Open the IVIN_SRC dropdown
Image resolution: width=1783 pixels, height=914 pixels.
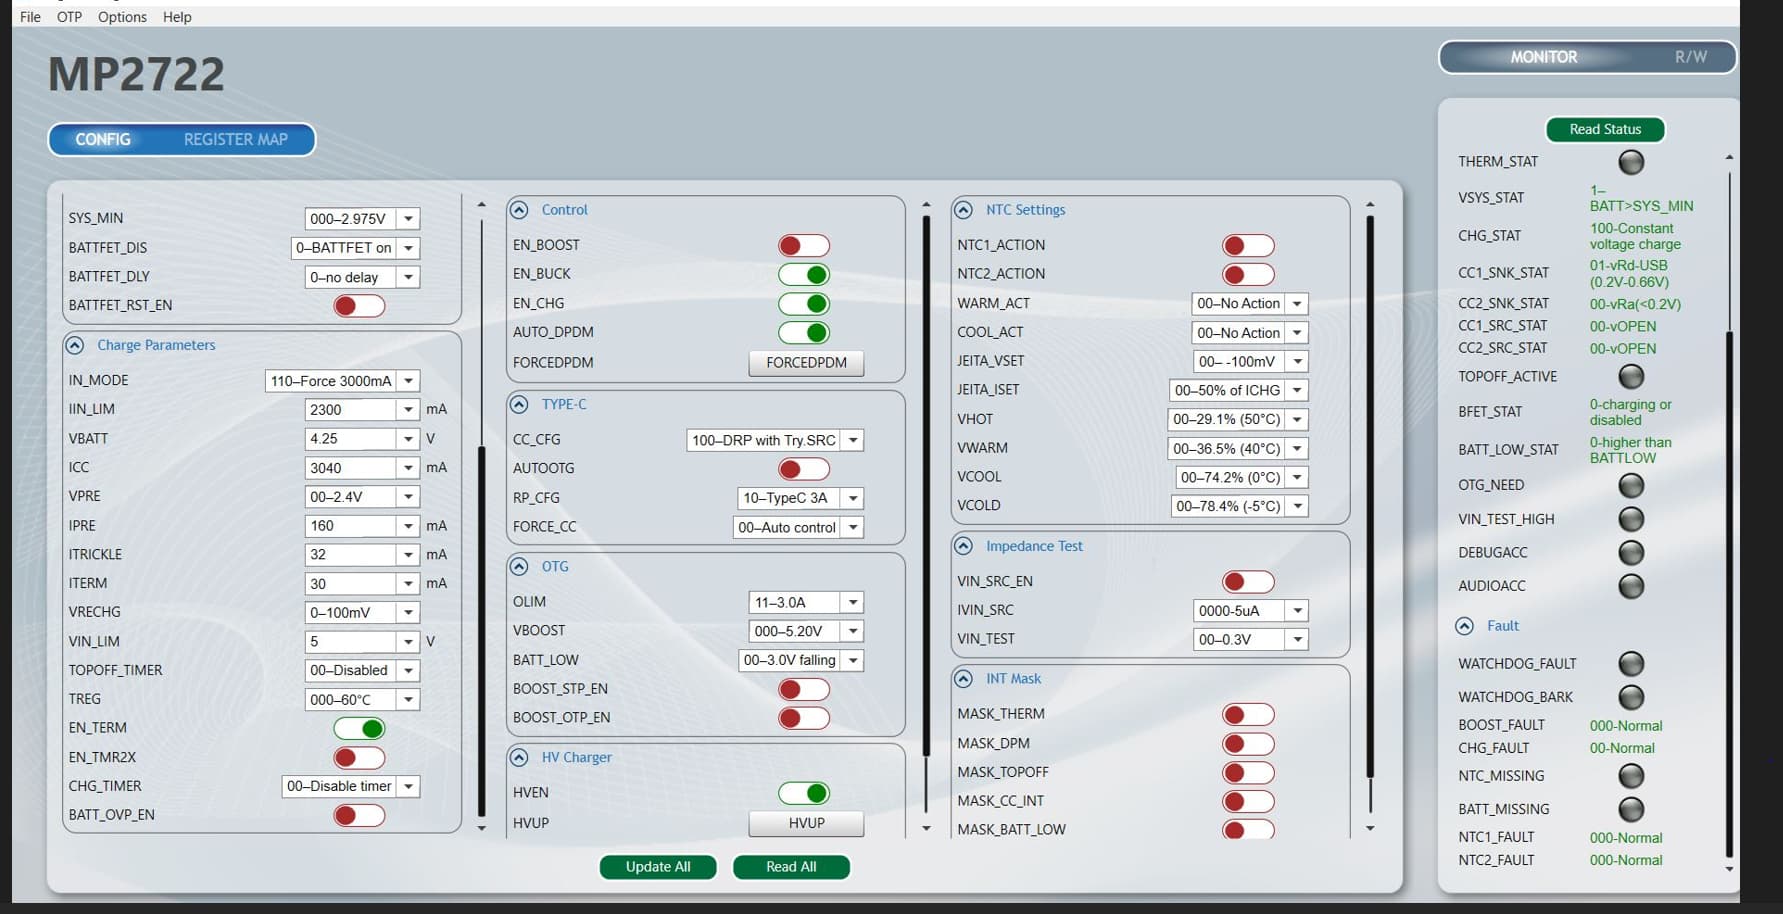(x=1251, y=611)
